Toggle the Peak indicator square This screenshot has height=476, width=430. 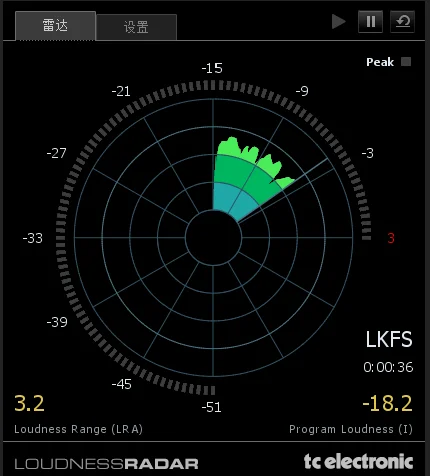point(406,62)
